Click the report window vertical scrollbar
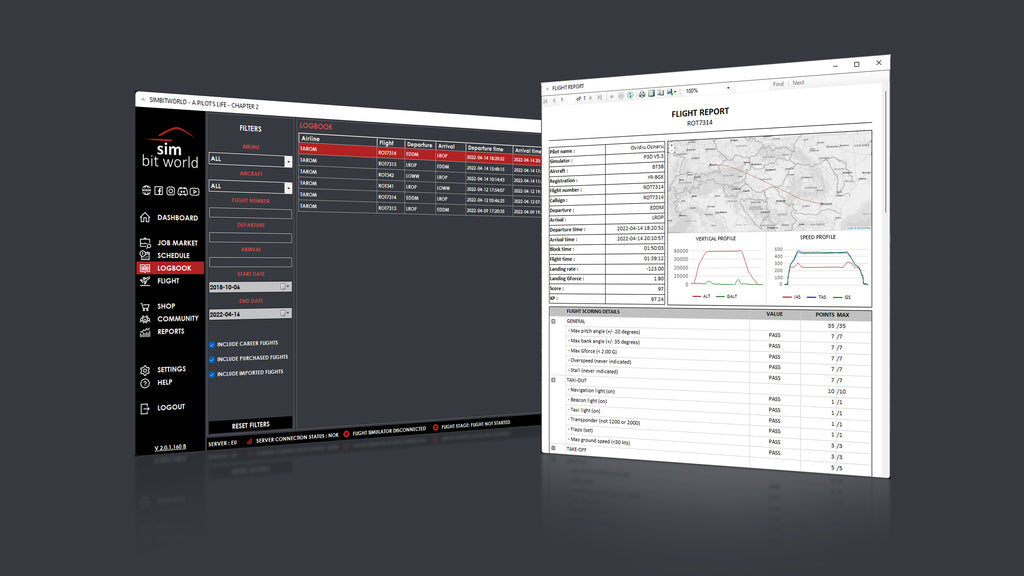 883,150
